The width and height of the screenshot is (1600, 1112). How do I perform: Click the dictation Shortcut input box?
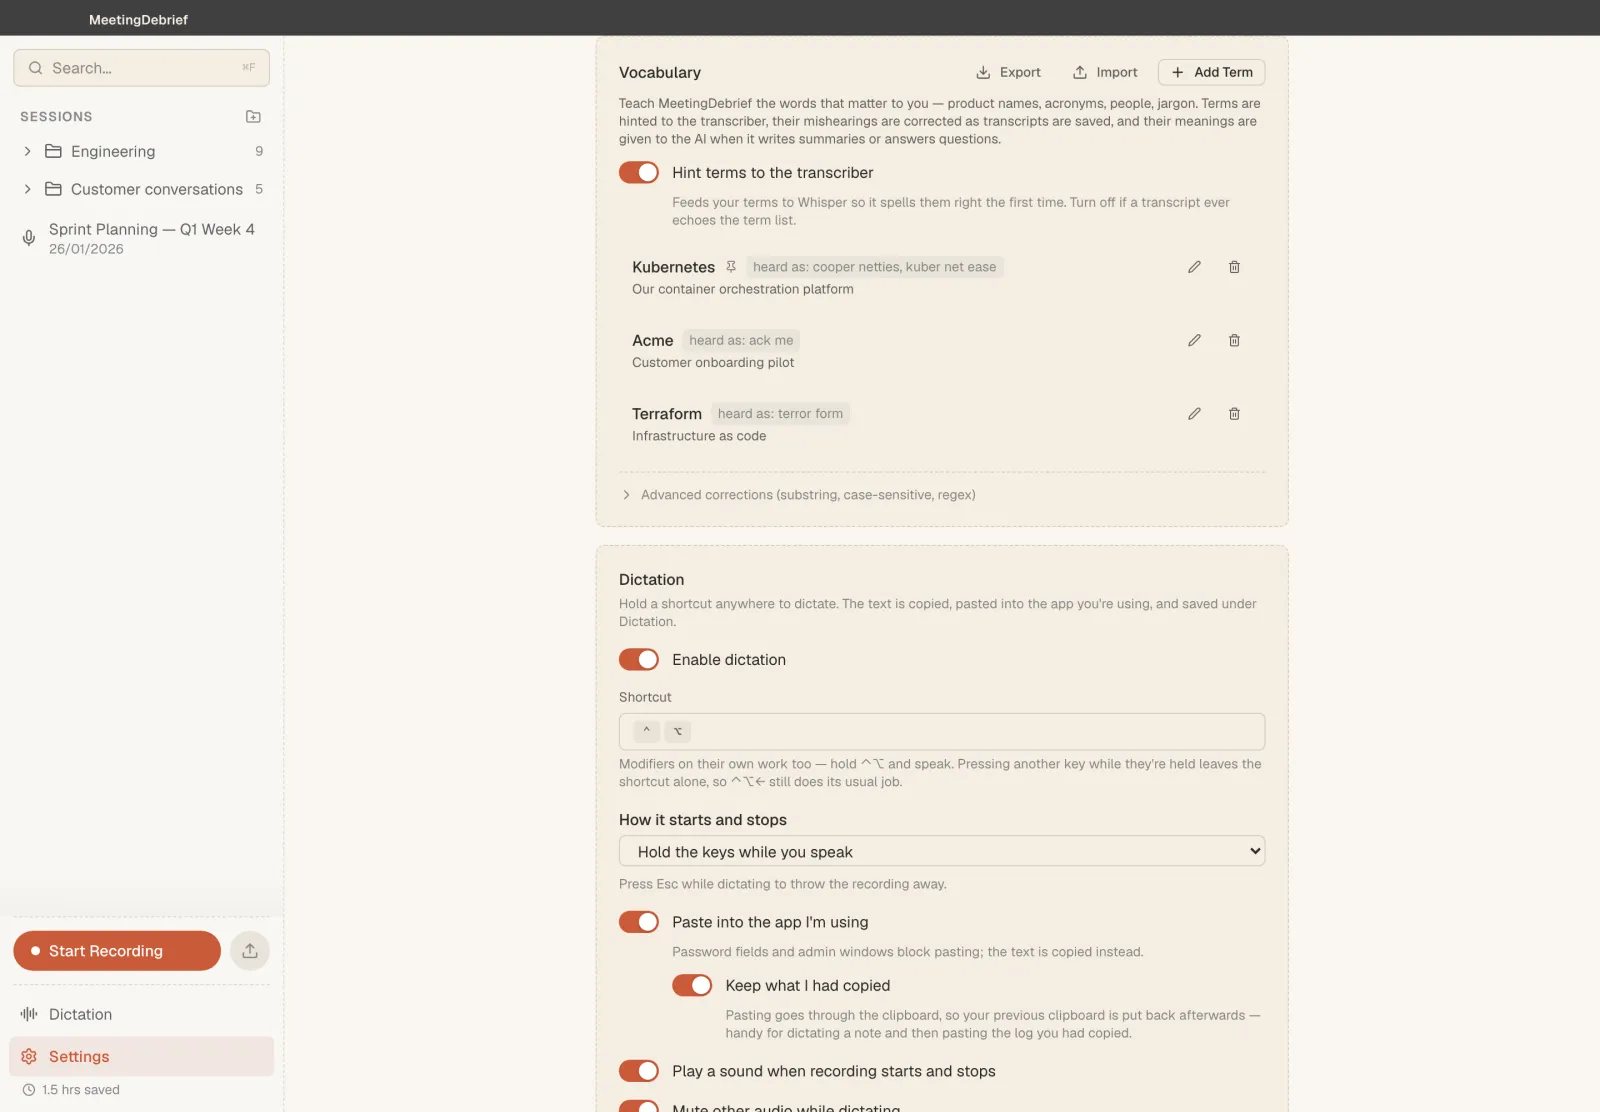(942, 731)
